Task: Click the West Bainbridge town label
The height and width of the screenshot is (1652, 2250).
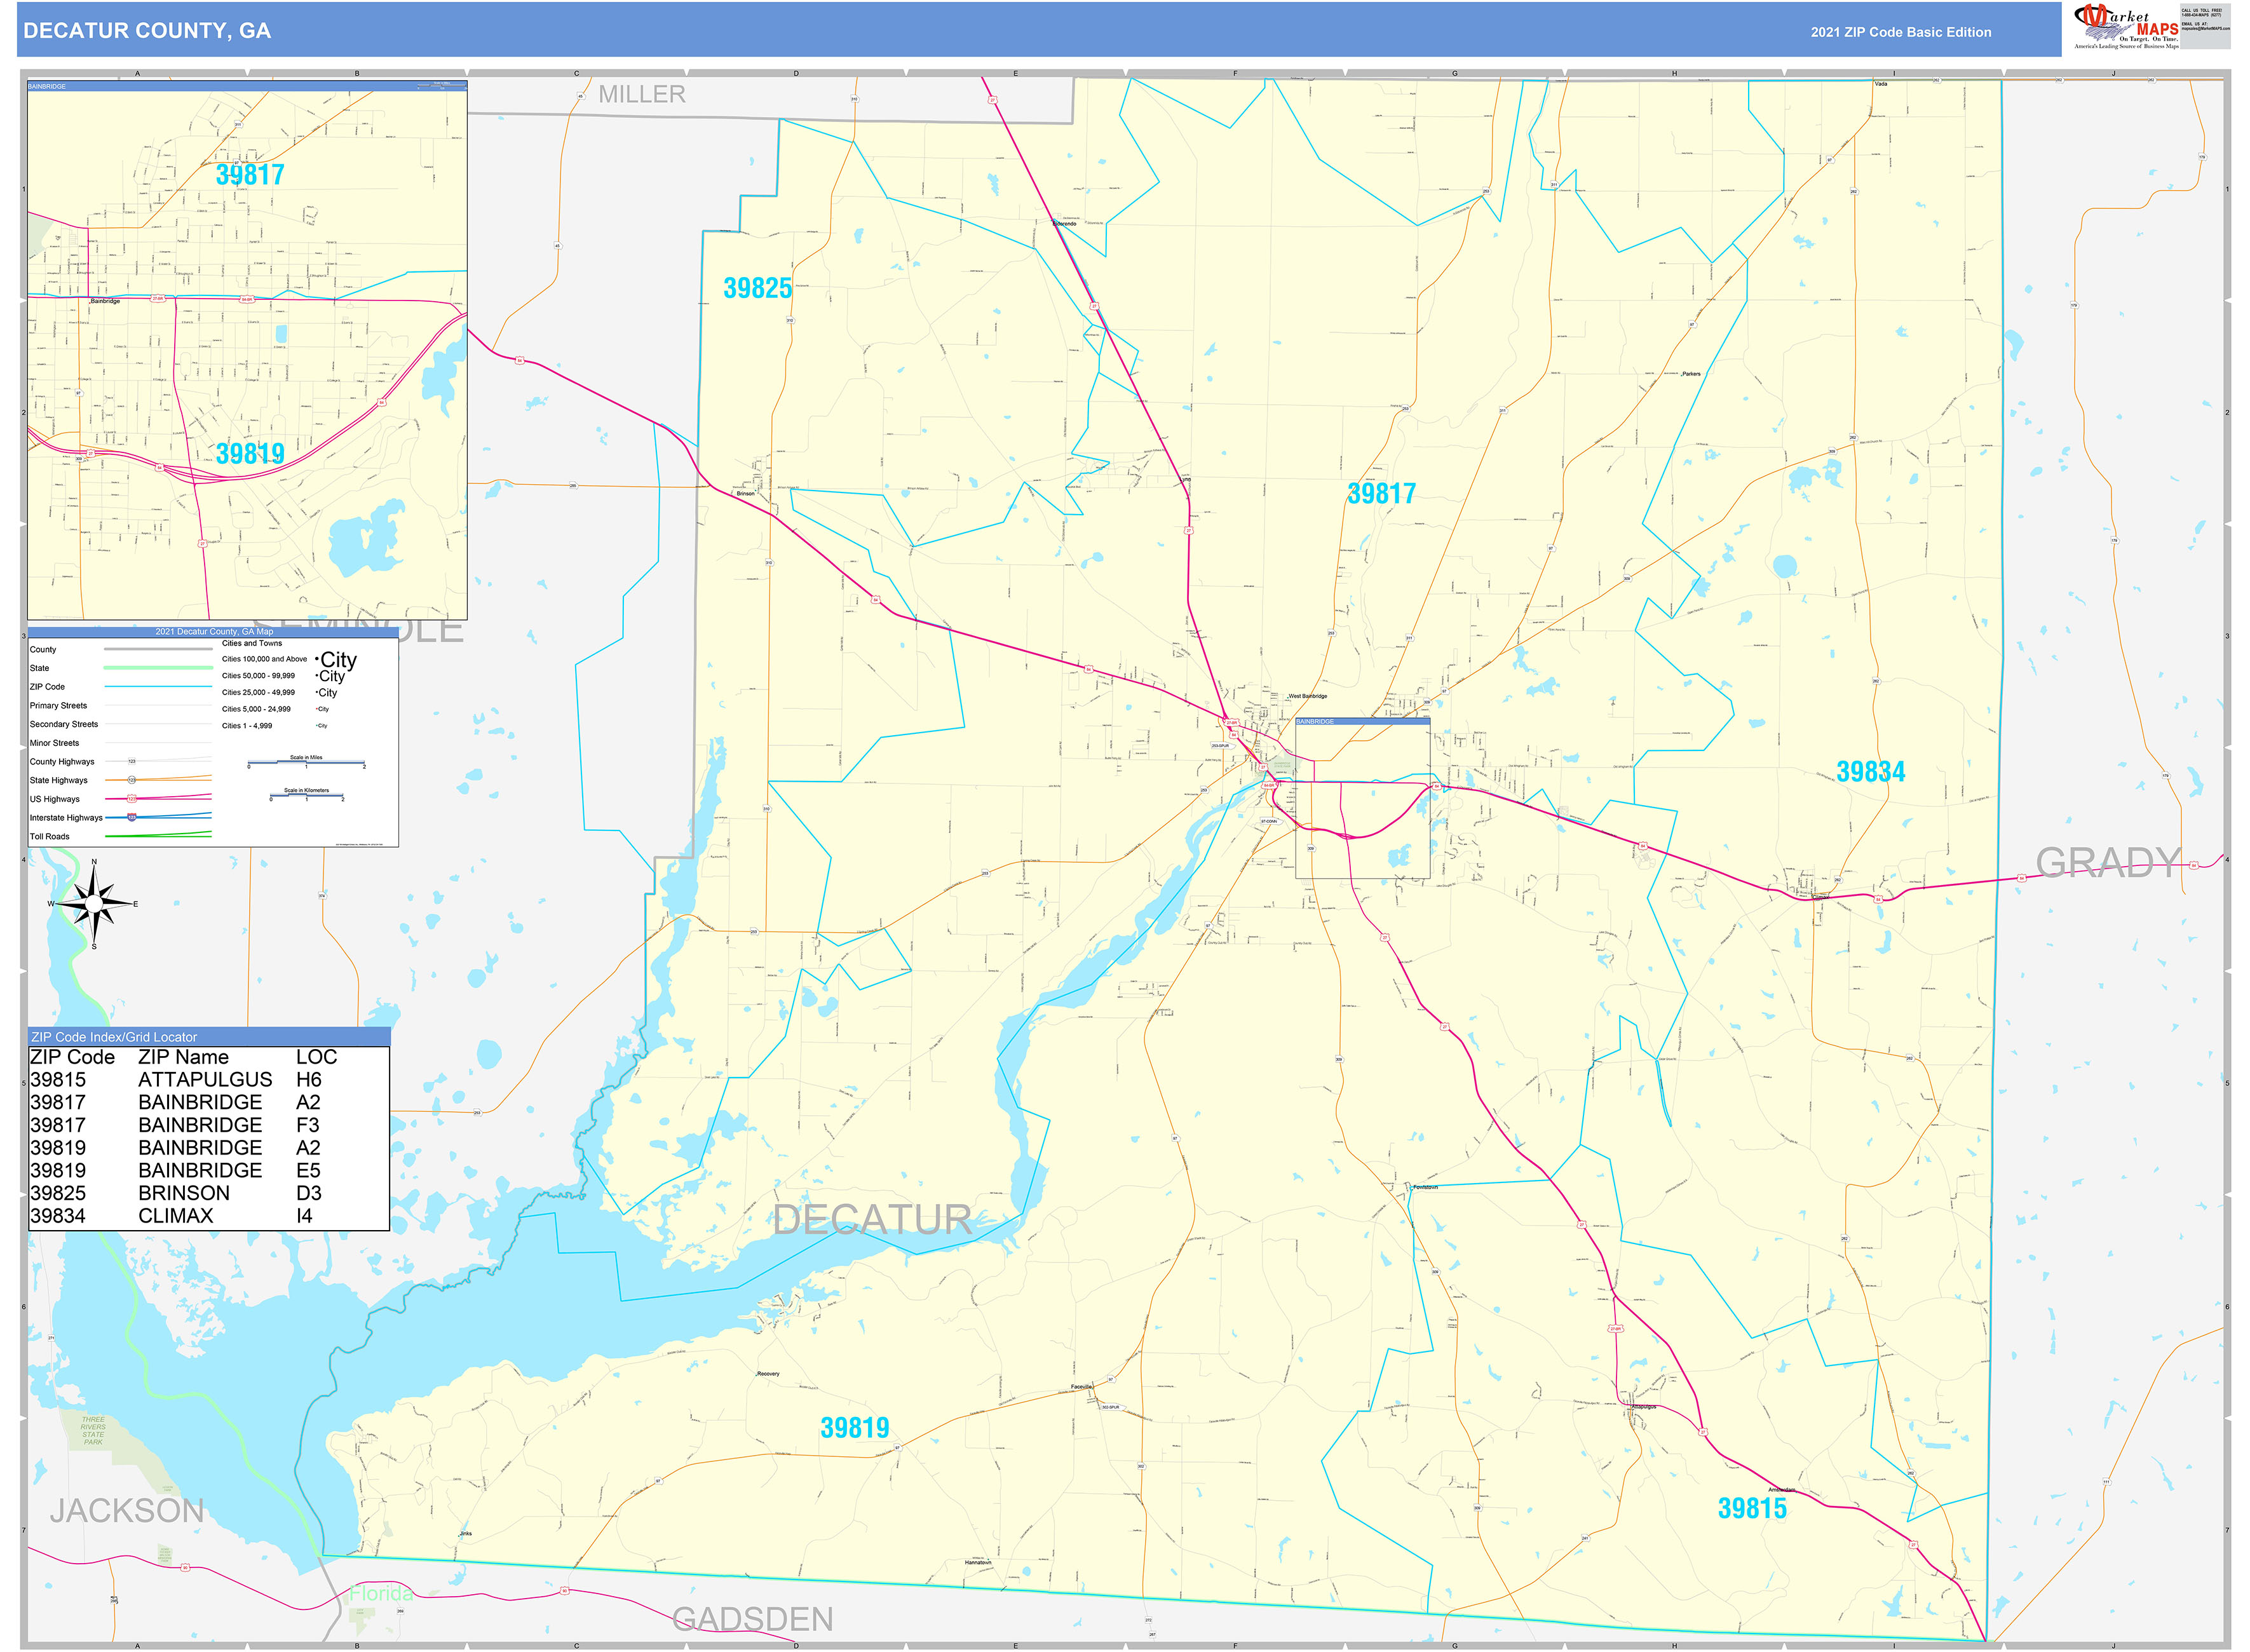Action: [1308, 696]
